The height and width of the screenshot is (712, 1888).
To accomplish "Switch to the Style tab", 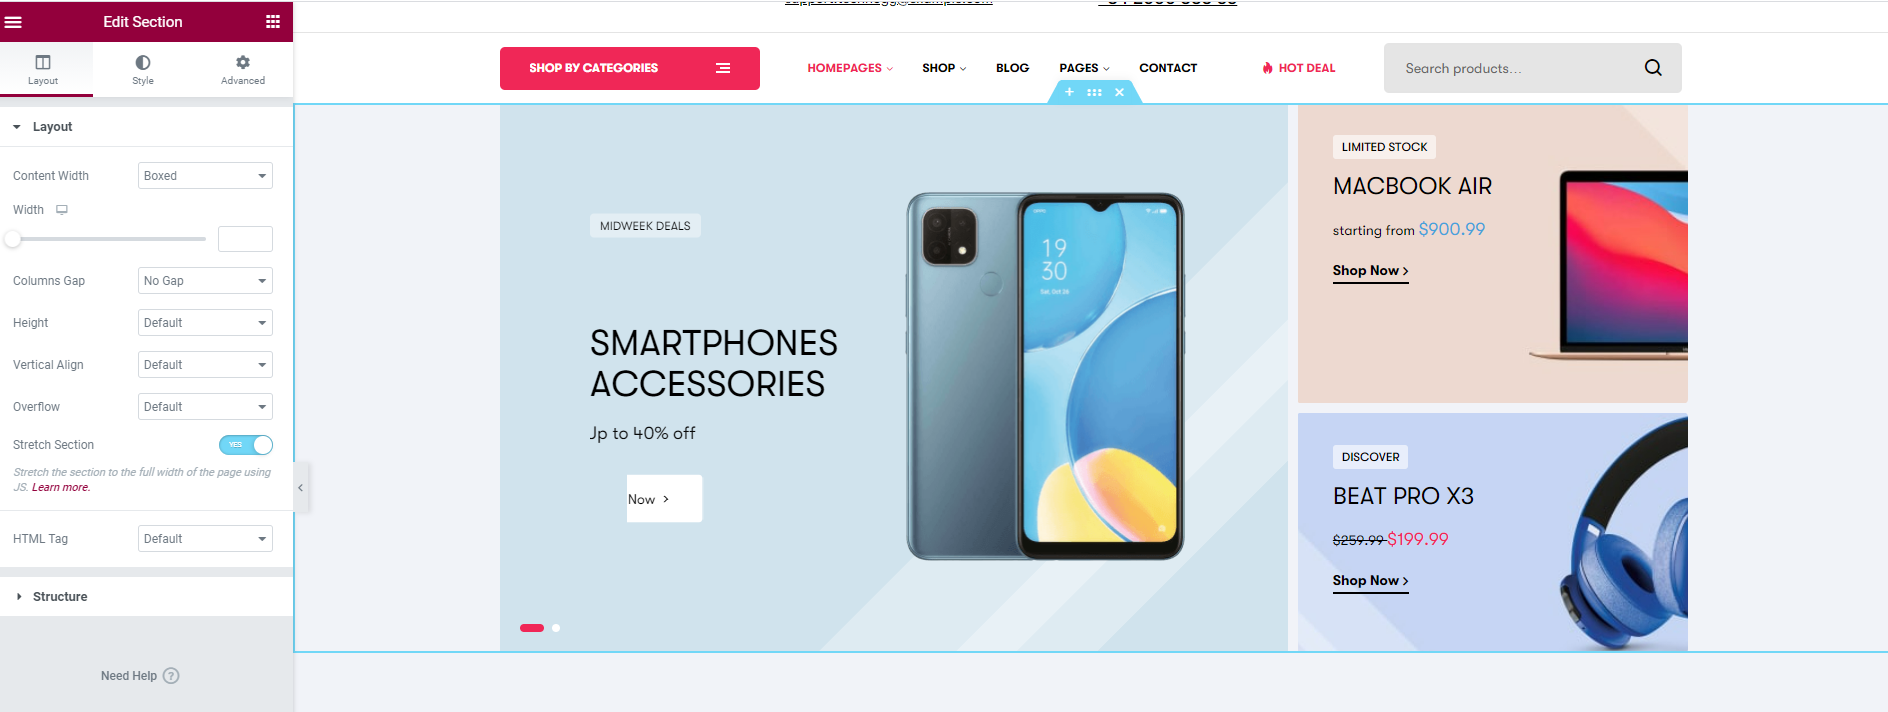I will pos(143,70).
